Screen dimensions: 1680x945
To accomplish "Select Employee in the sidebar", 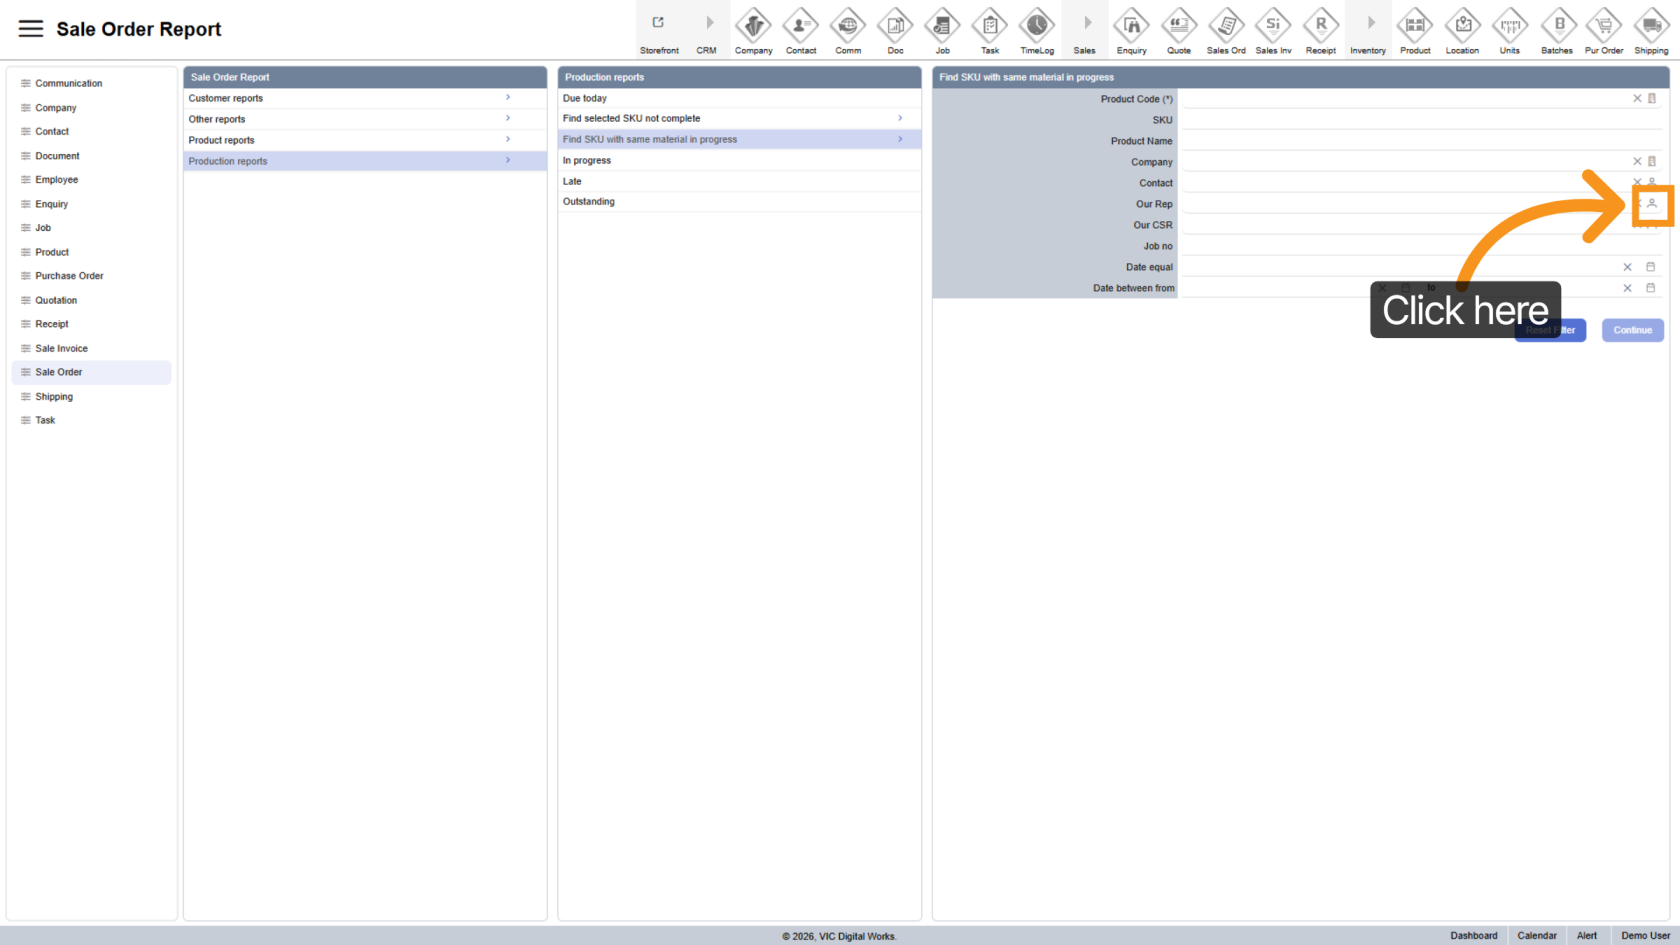I will pyautogui.click(x=91, y=180).
